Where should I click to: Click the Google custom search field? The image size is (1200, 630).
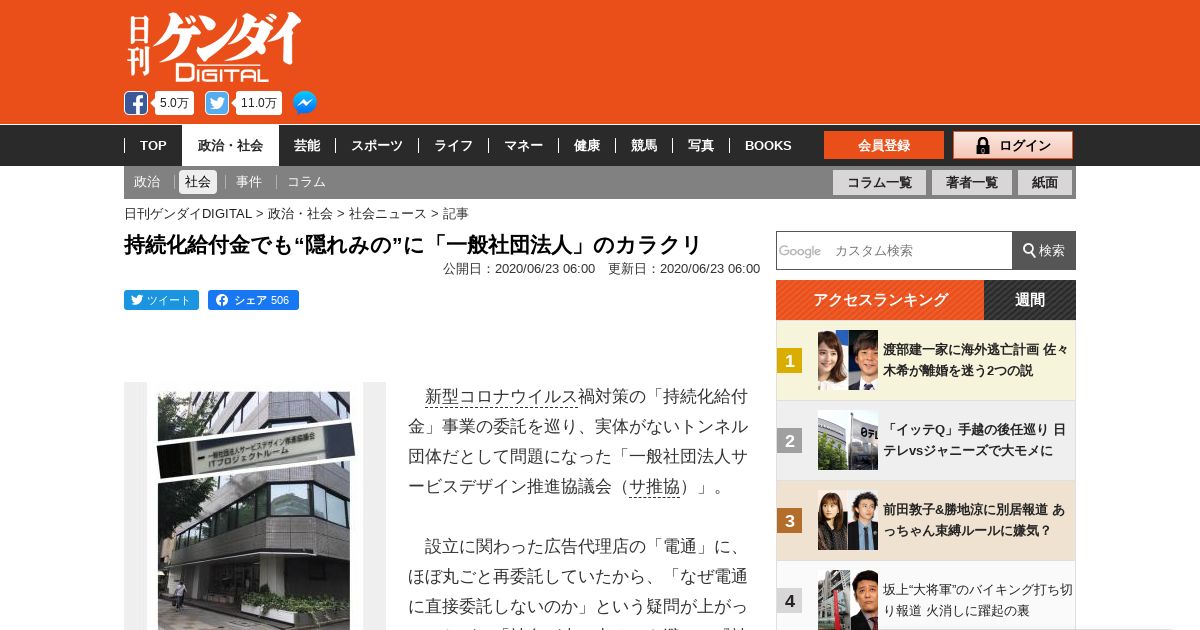pos(894,250)
